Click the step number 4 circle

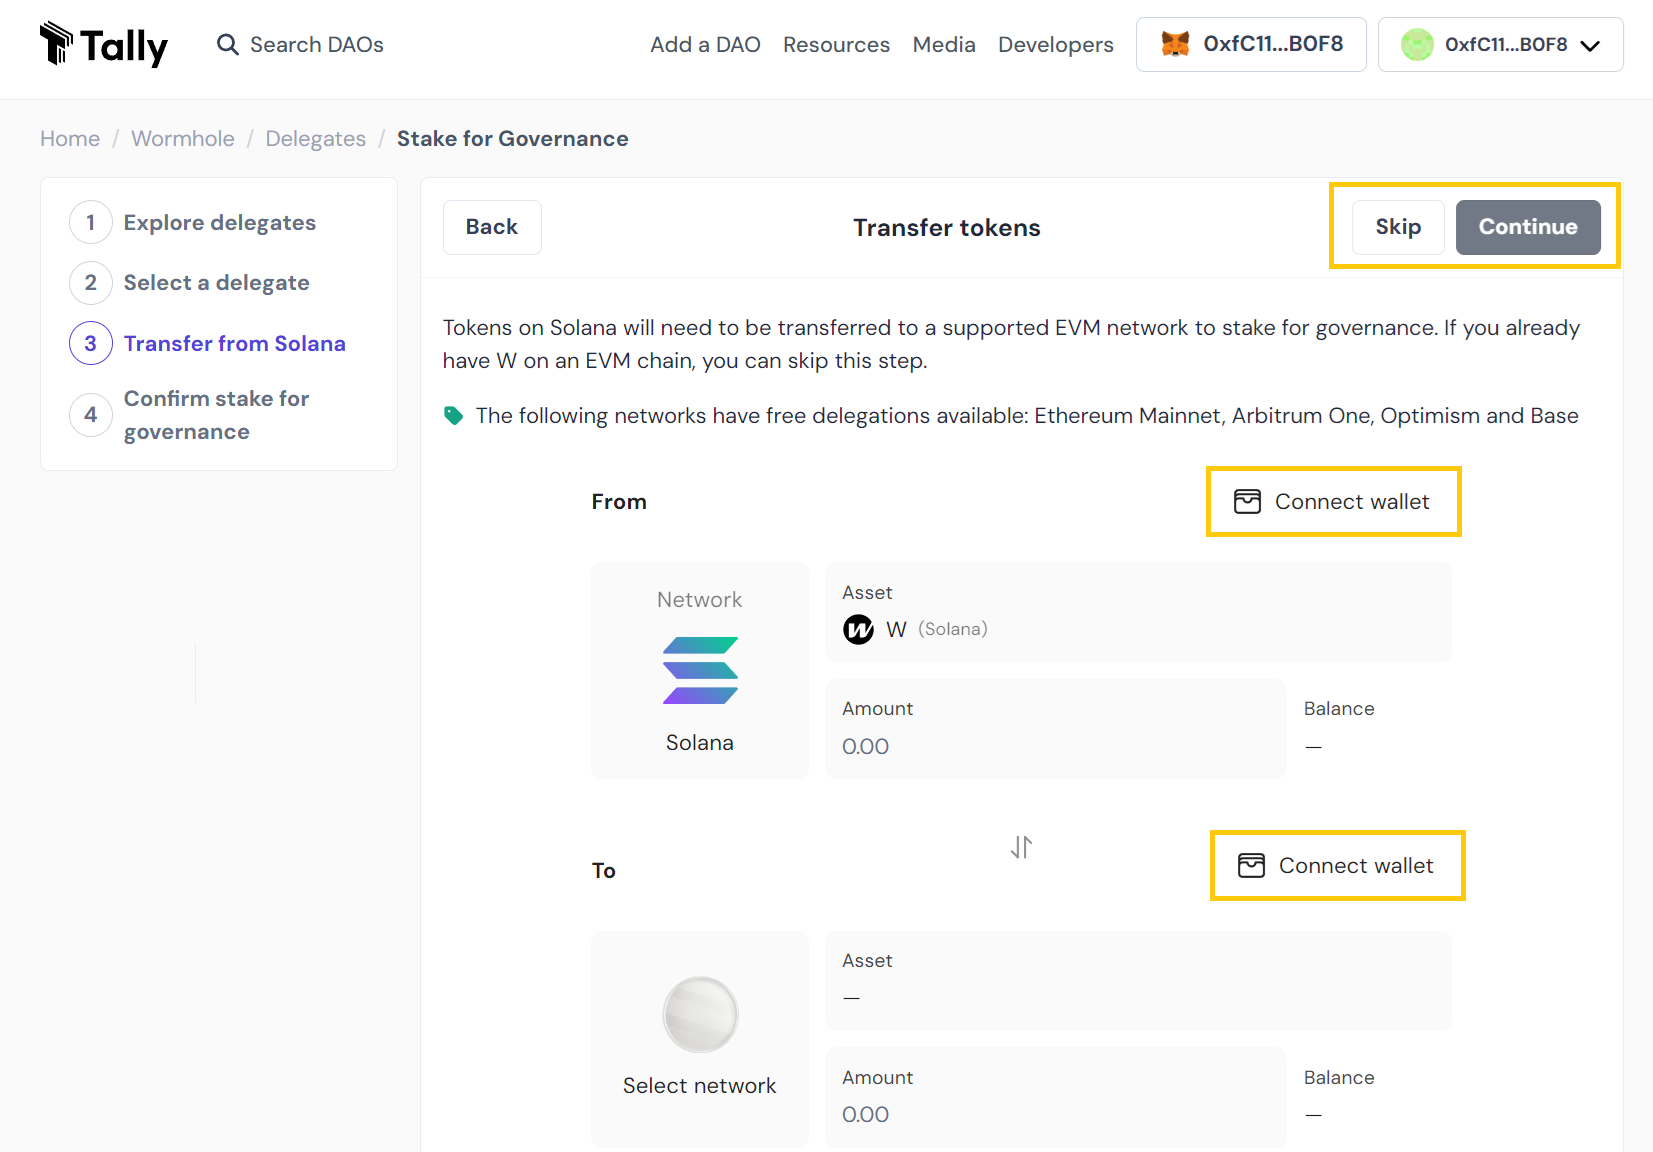coord(91,415)
